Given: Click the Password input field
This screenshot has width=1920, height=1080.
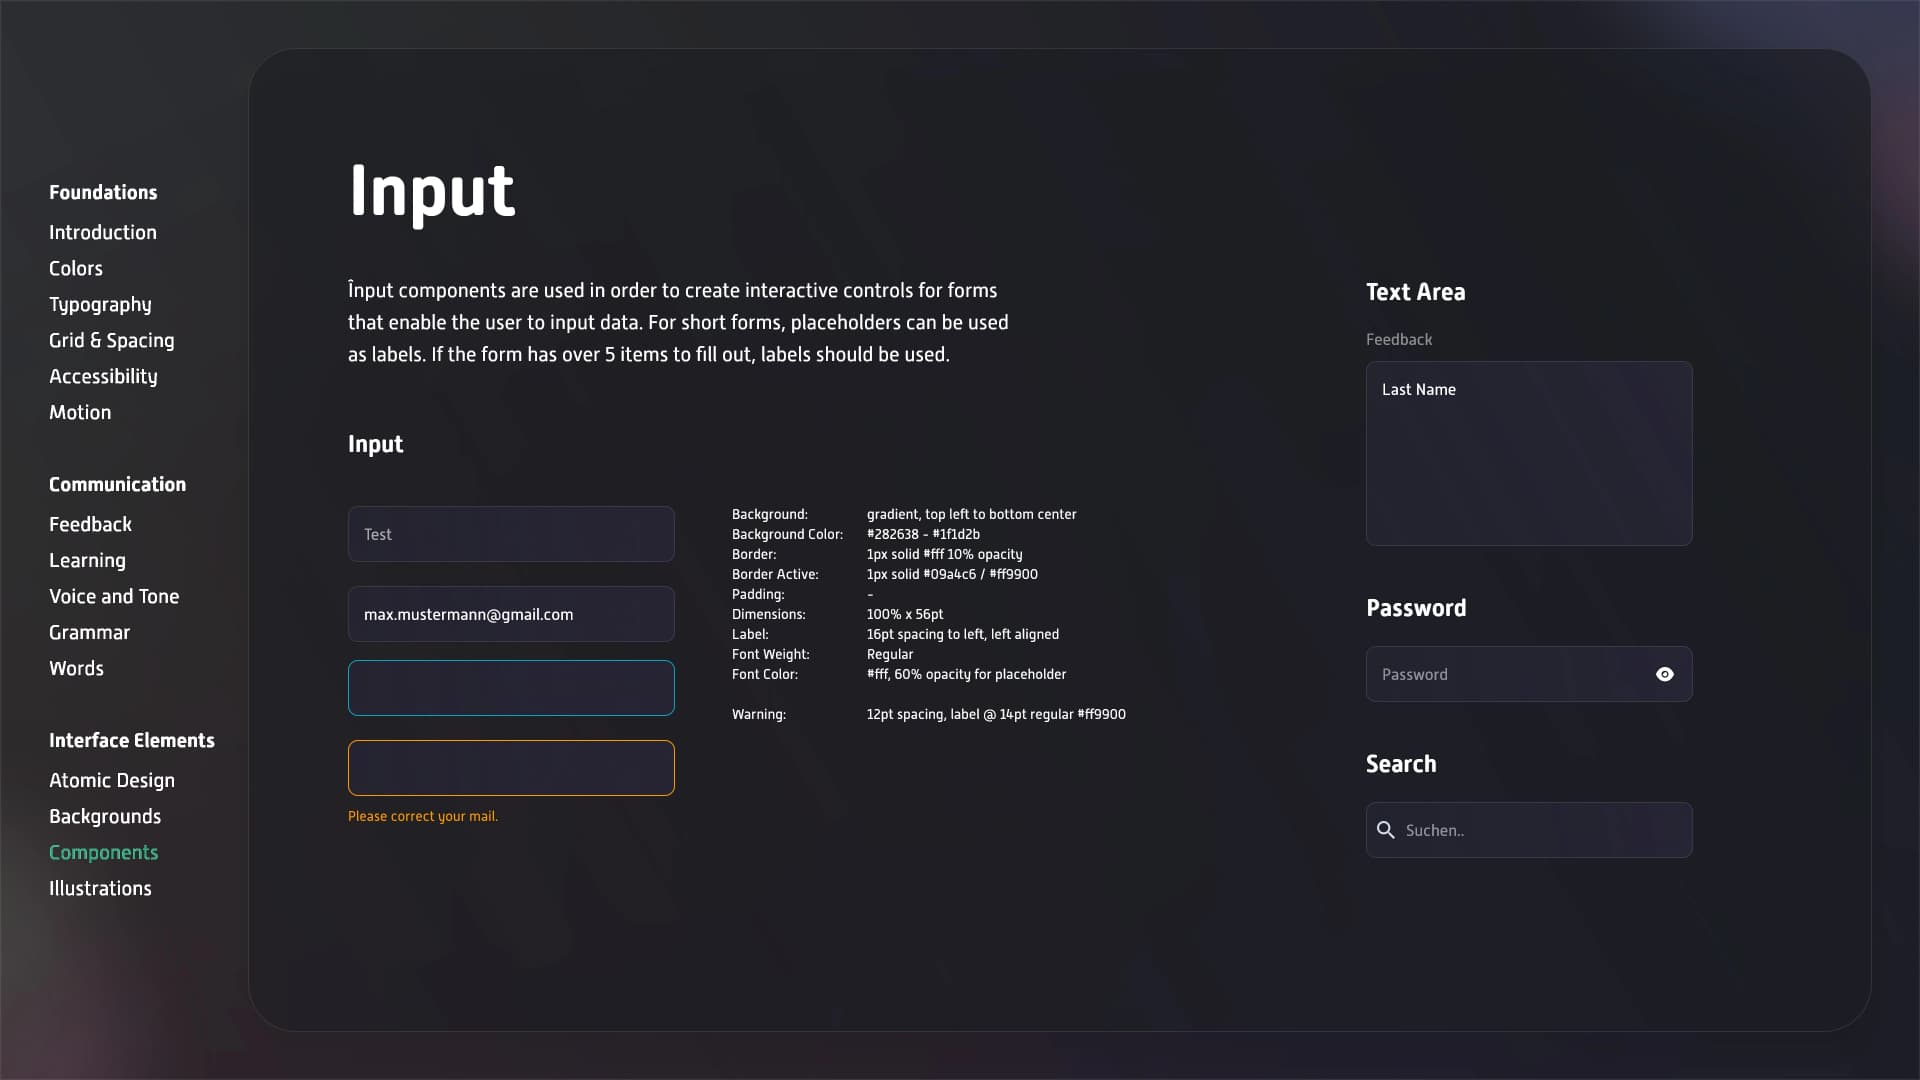Looking at the screenshot, I should [x=1528, y=674].
